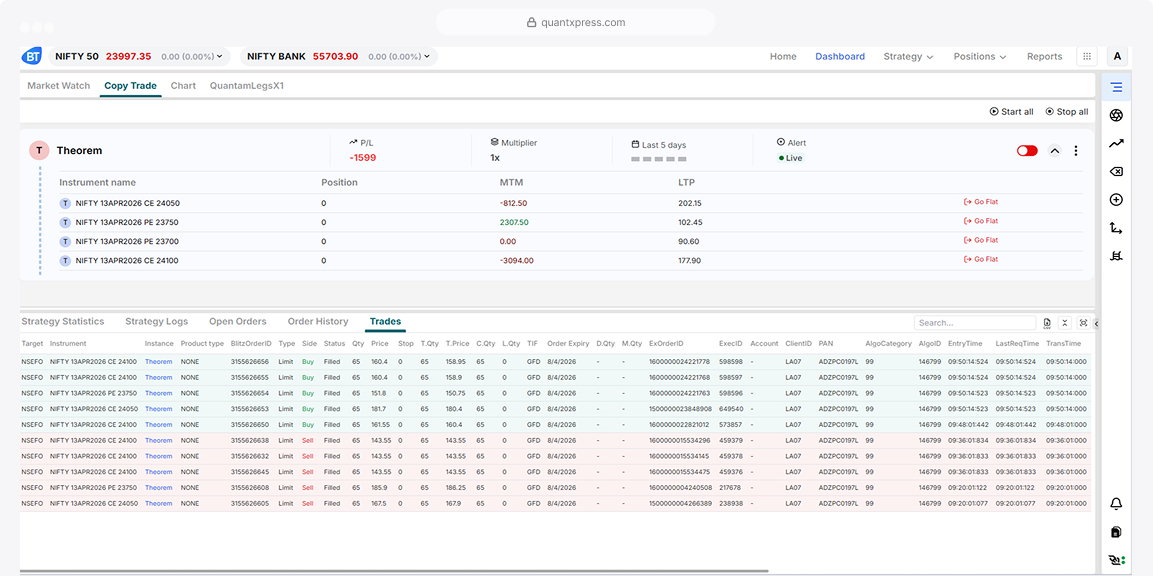Open the notifications bell icon
Image resolution: width=1153 pixels, height=577 pixels.
tap(1116, 503)
